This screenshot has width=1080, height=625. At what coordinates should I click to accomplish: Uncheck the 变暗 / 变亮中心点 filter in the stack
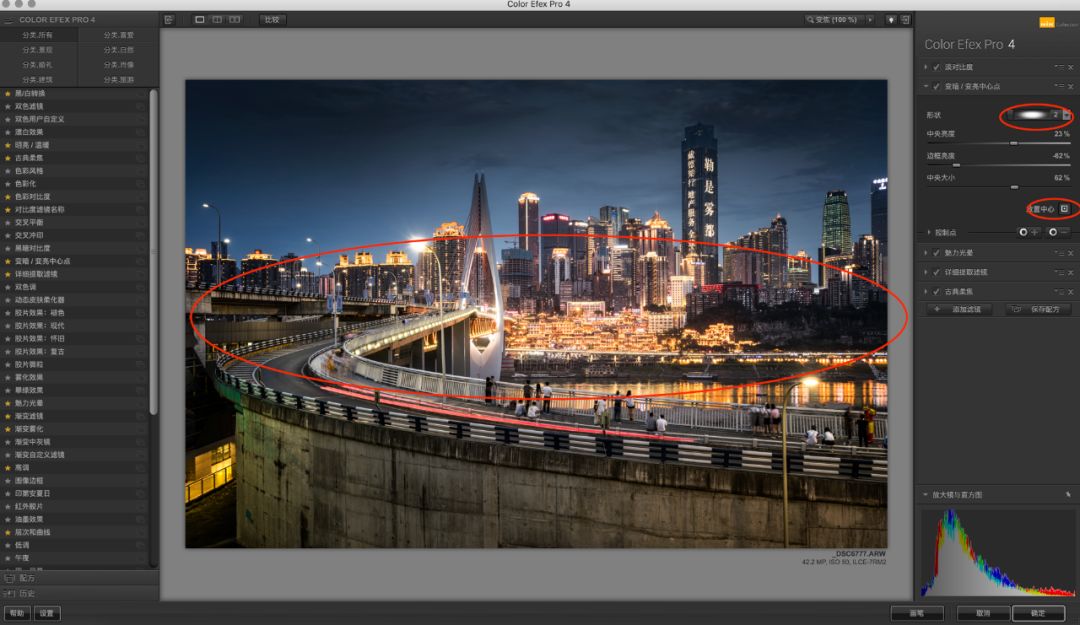point(936,87)
